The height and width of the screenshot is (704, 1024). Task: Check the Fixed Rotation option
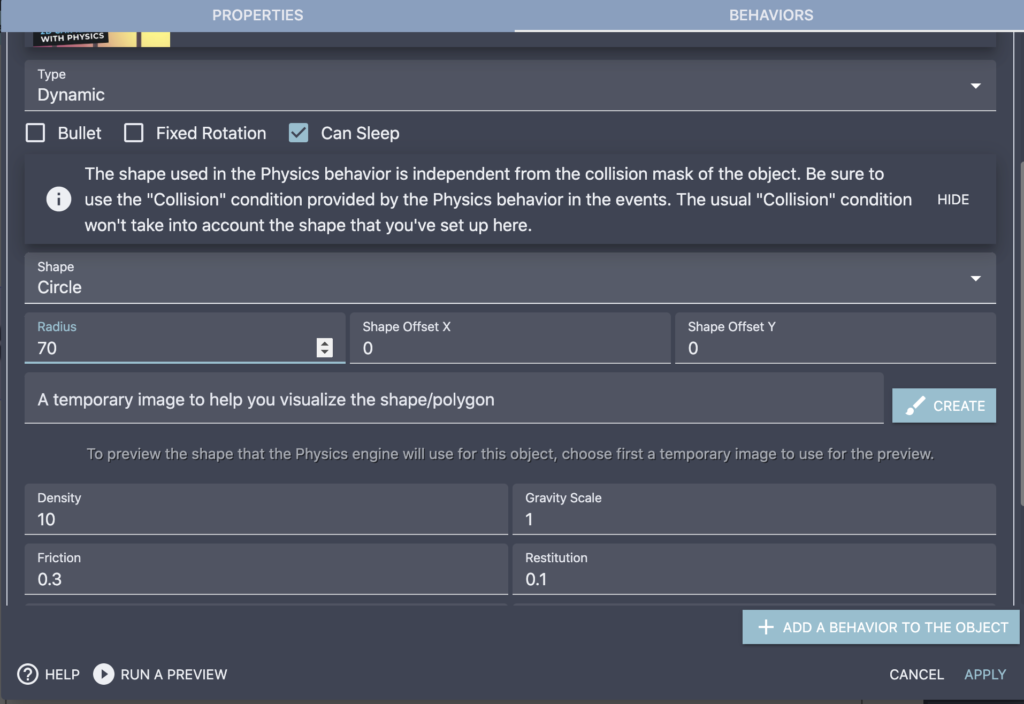[x=134, y=133]
